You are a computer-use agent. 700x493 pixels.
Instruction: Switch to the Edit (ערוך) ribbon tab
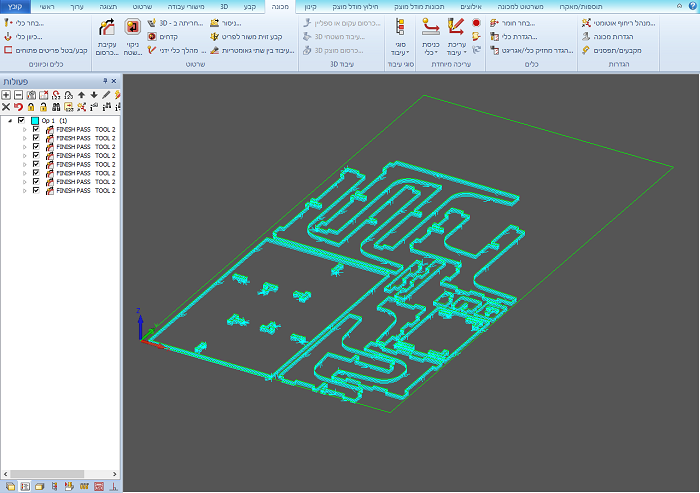point(77,7)
